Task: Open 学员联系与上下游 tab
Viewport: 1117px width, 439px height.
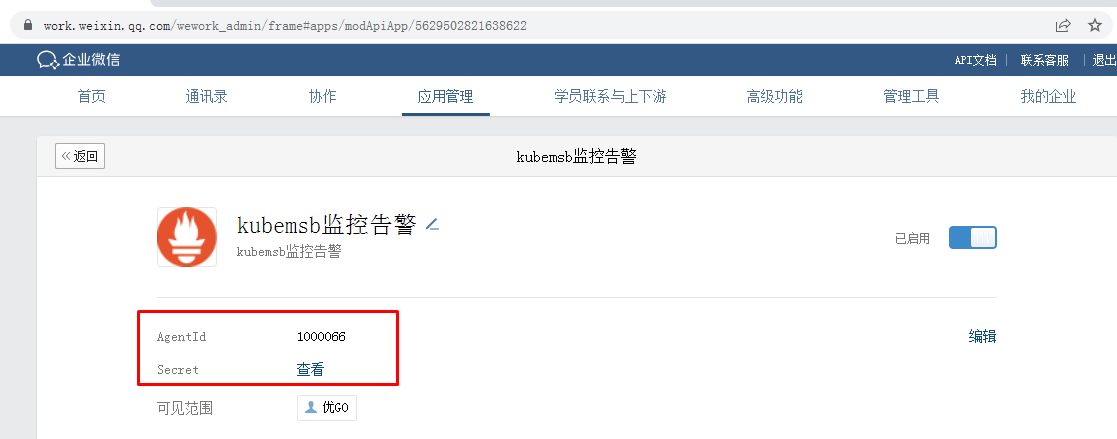Action: [x=611, y=97]
